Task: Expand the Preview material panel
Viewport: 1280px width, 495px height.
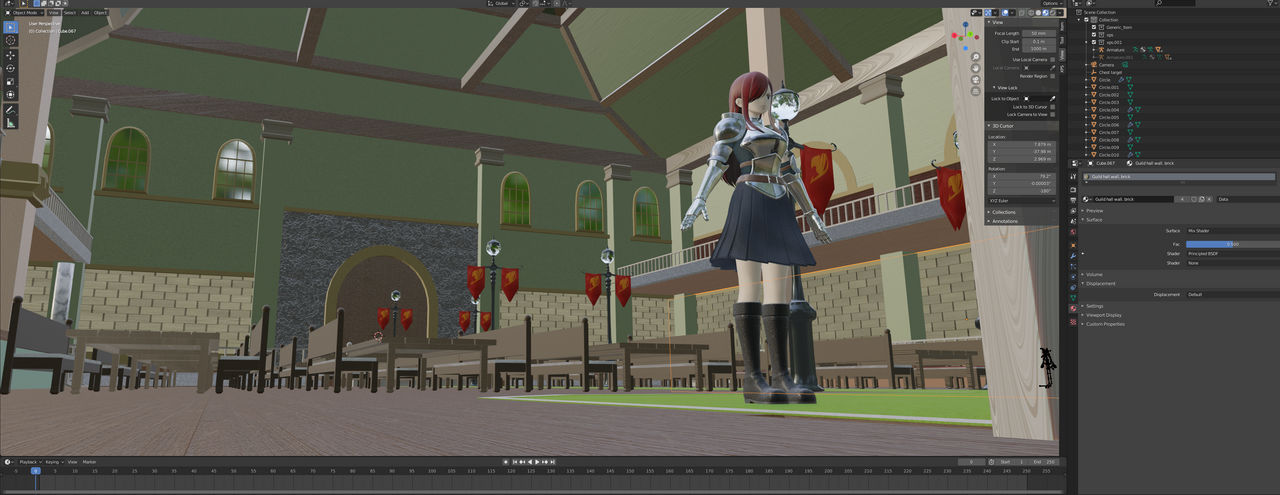Action: [1094, 211]
